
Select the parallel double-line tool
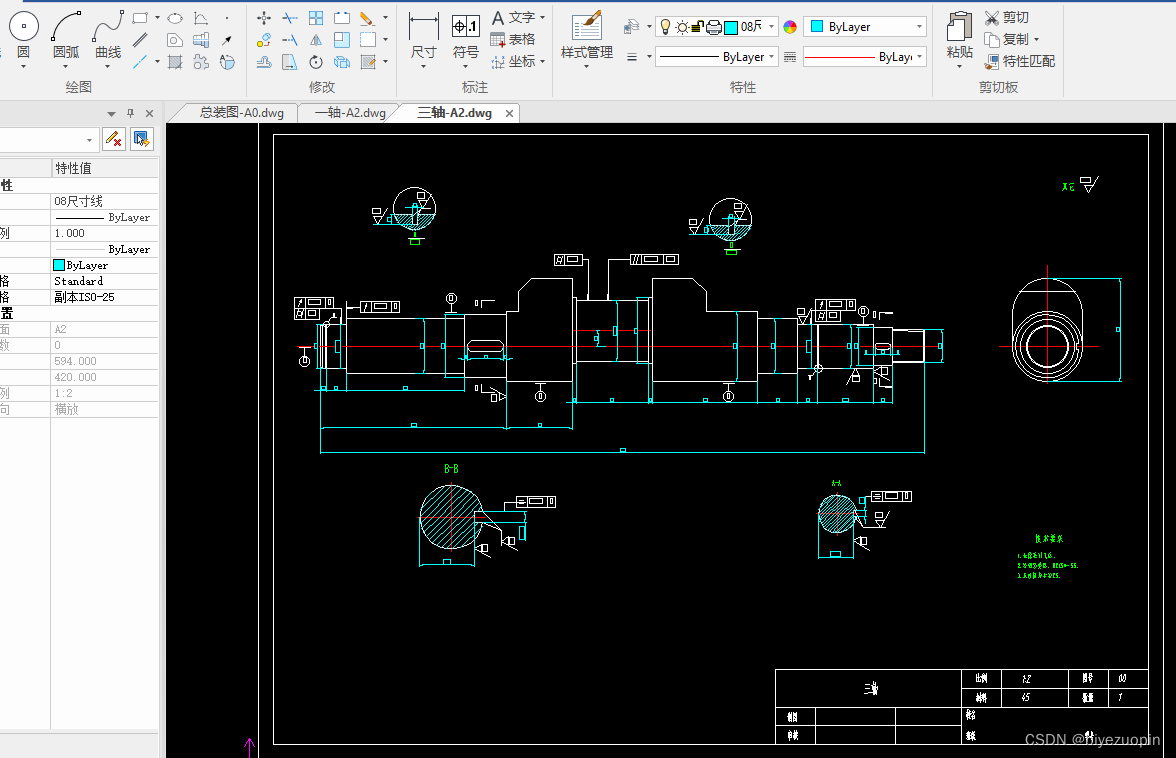click(140, 40)
